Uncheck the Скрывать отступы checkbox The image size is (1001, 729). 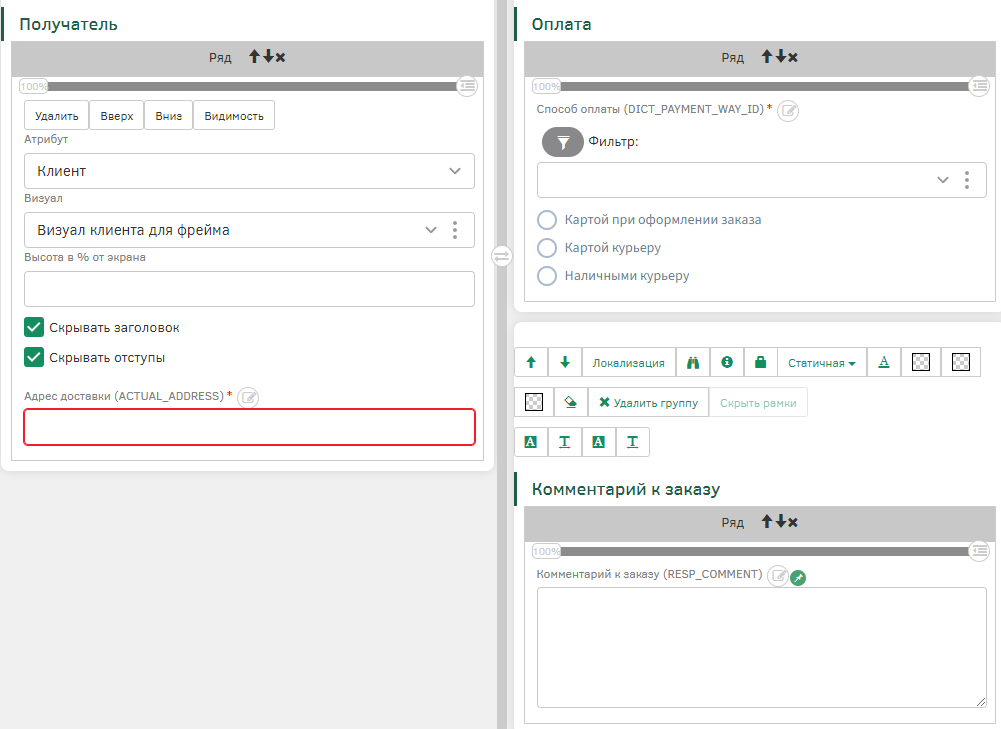35,357
